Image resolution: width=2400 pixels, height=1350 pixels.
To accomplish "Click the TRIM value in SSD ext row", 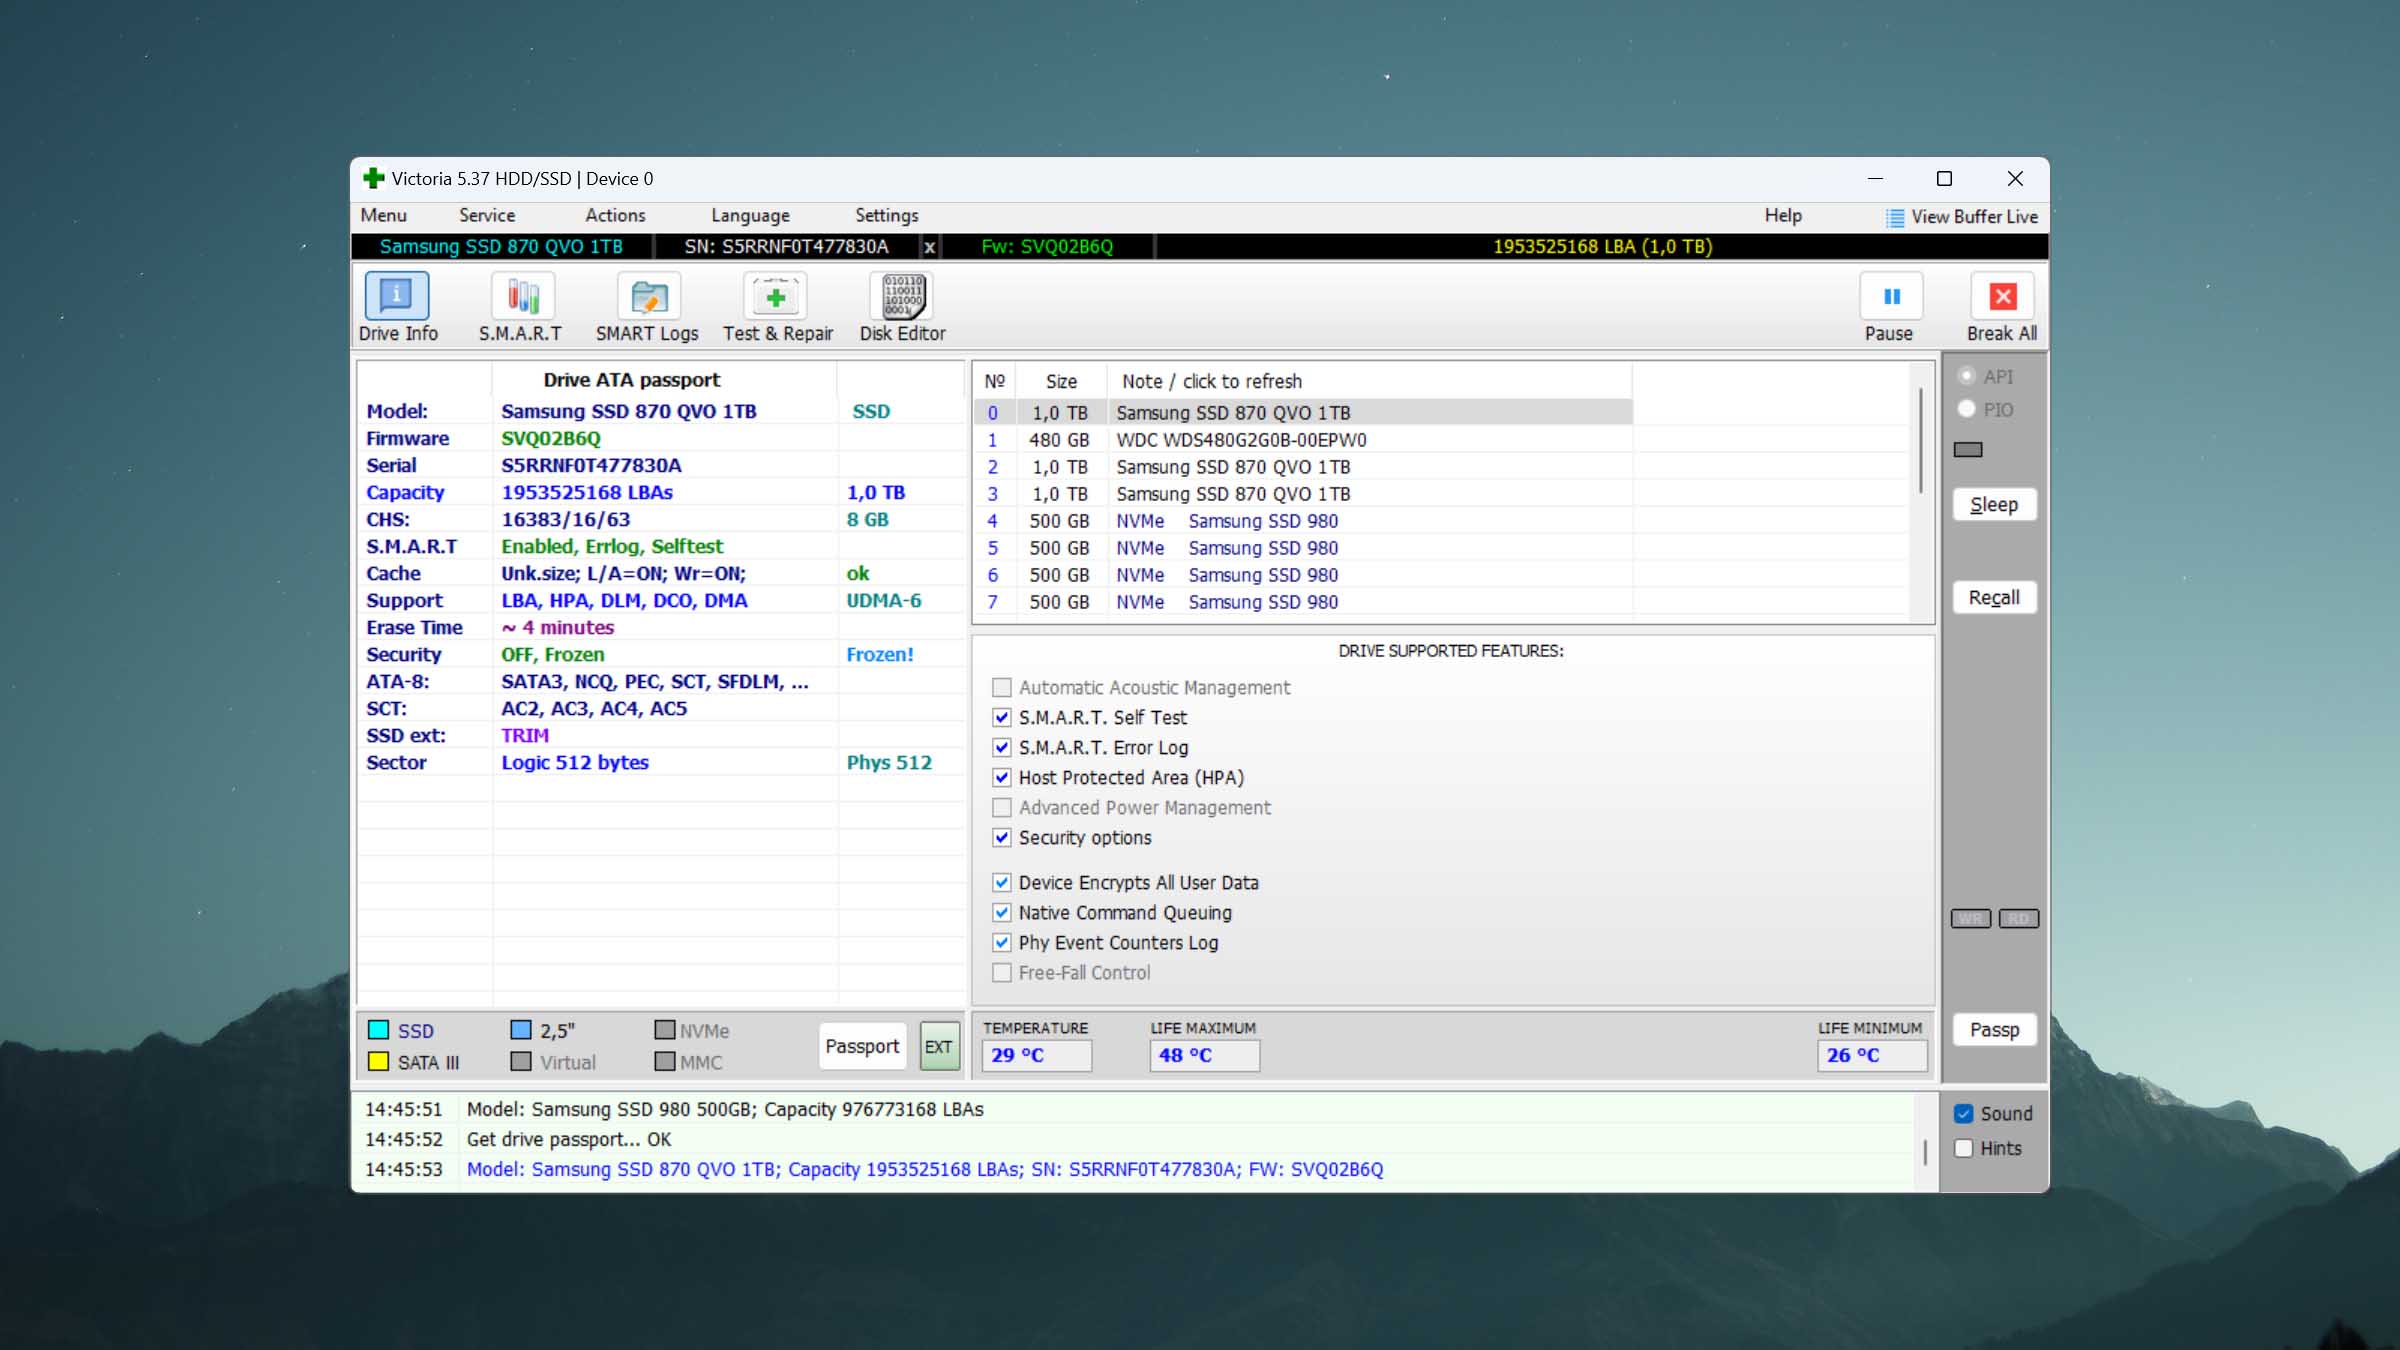I will (x=525, y=735).
